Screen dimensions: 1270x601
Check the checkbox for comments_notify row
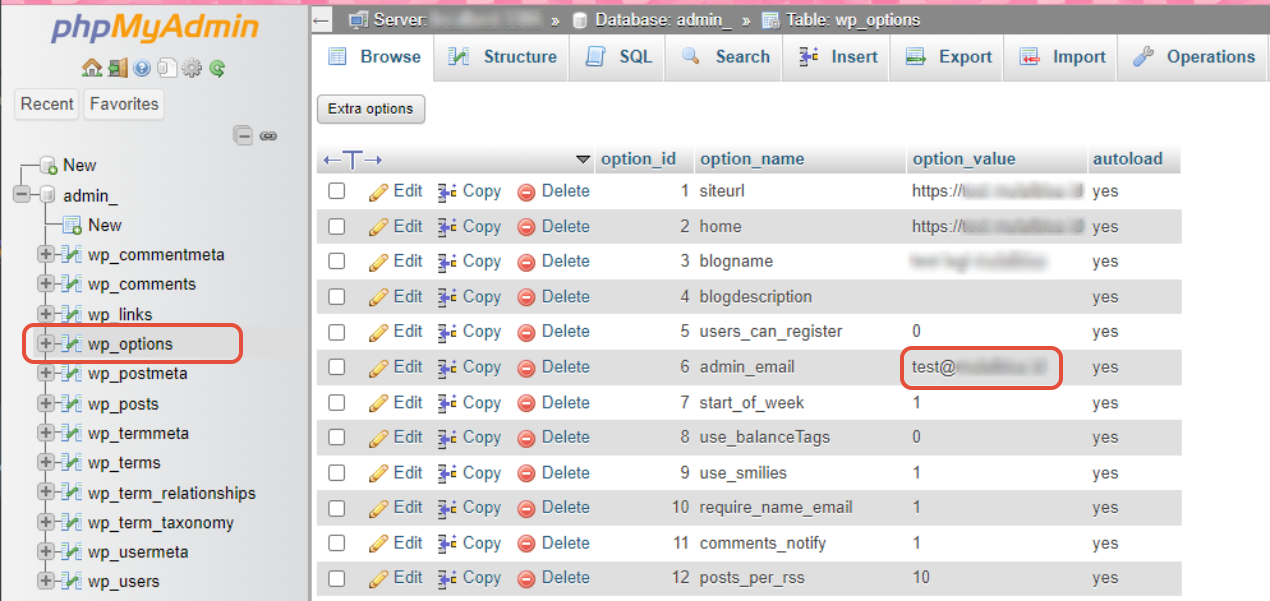point(337,543)
